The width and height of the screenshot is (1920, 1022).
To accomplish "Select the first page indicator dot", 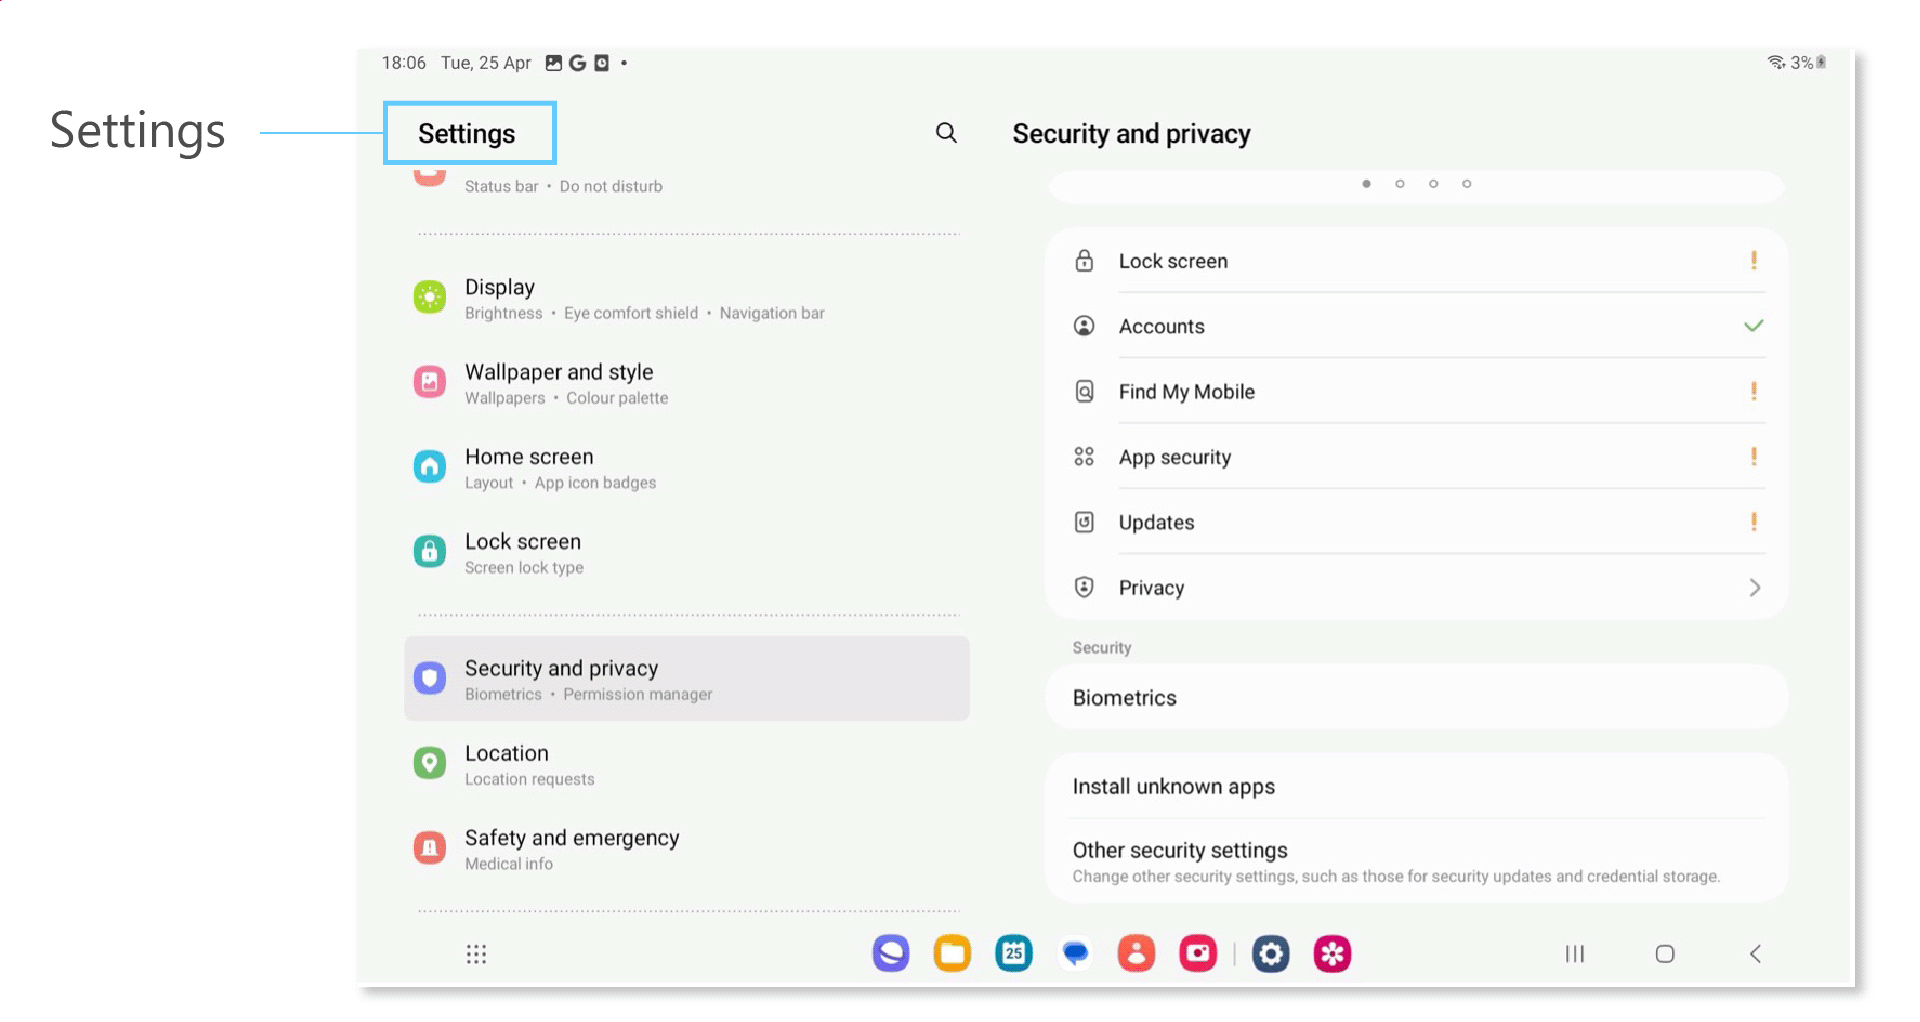I will coord(1366,184).
